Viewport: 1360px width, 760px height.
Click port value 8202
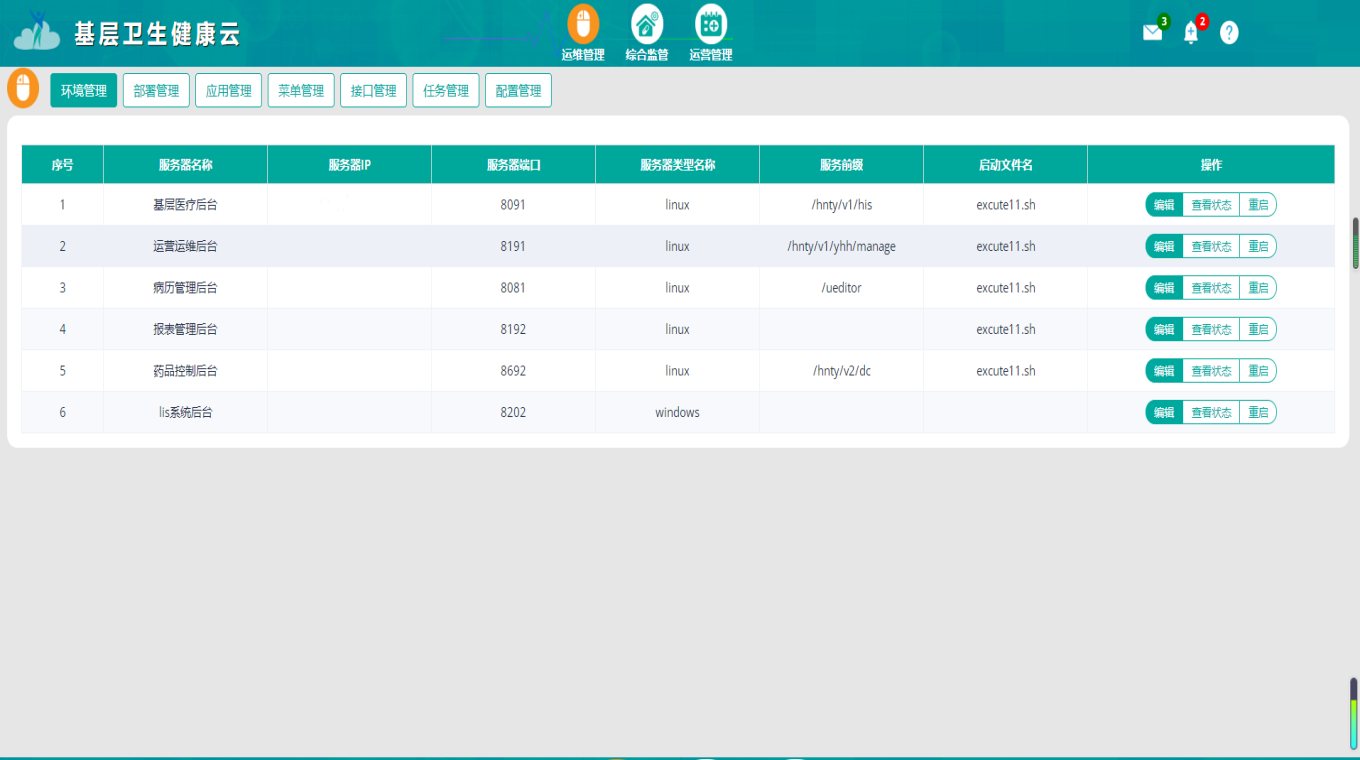point(513,412)
